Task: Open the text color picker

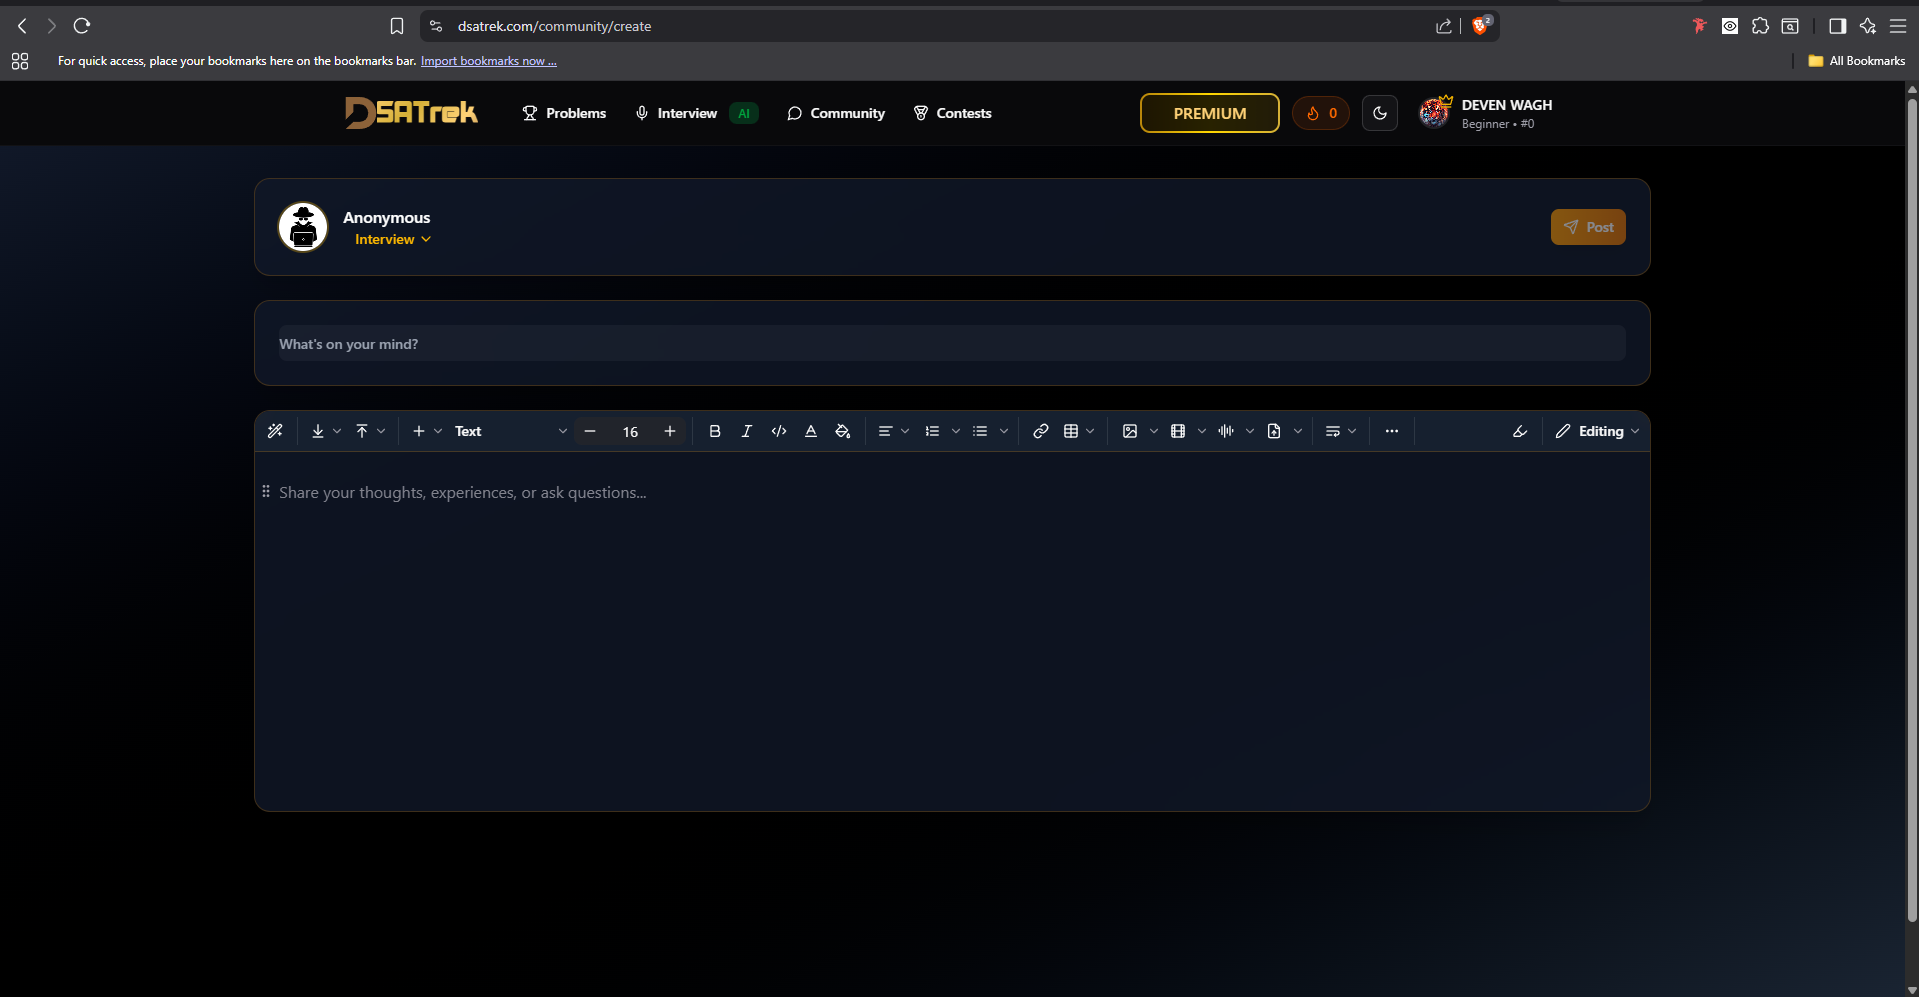Action: tap(811, 431)
